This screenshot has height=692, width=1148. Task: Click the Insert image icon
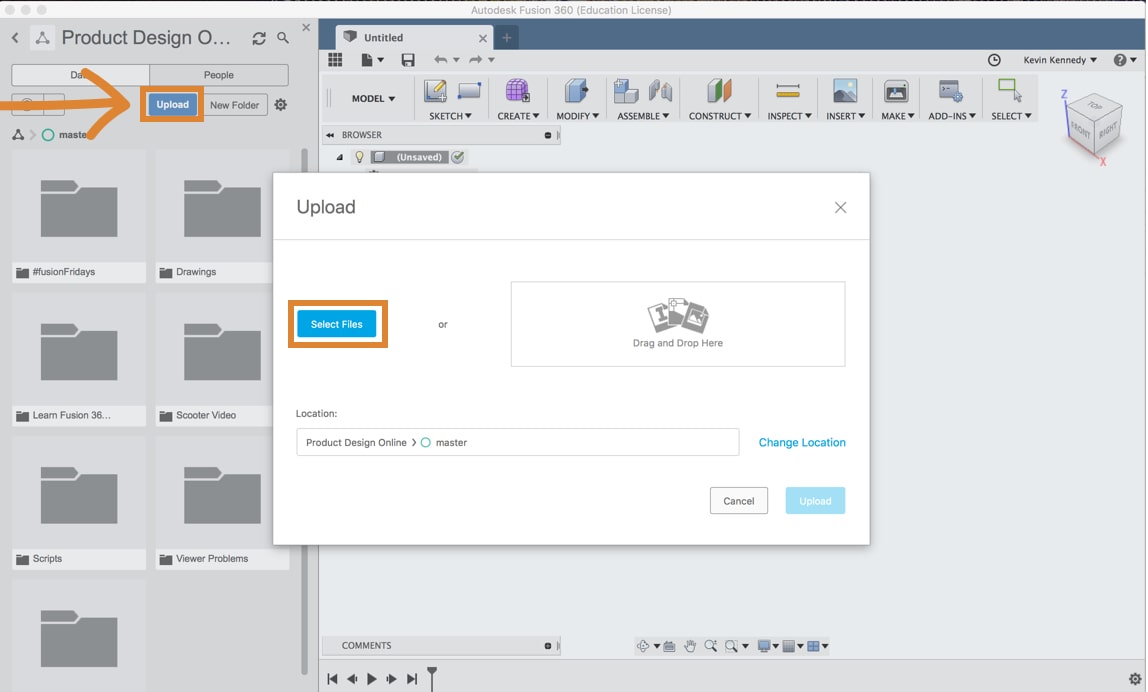(x=845, y=92)
